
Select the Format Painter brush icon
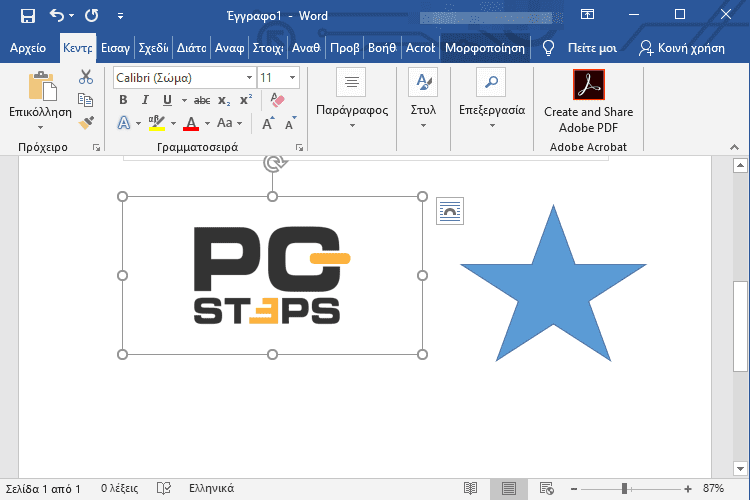point(86,123)
